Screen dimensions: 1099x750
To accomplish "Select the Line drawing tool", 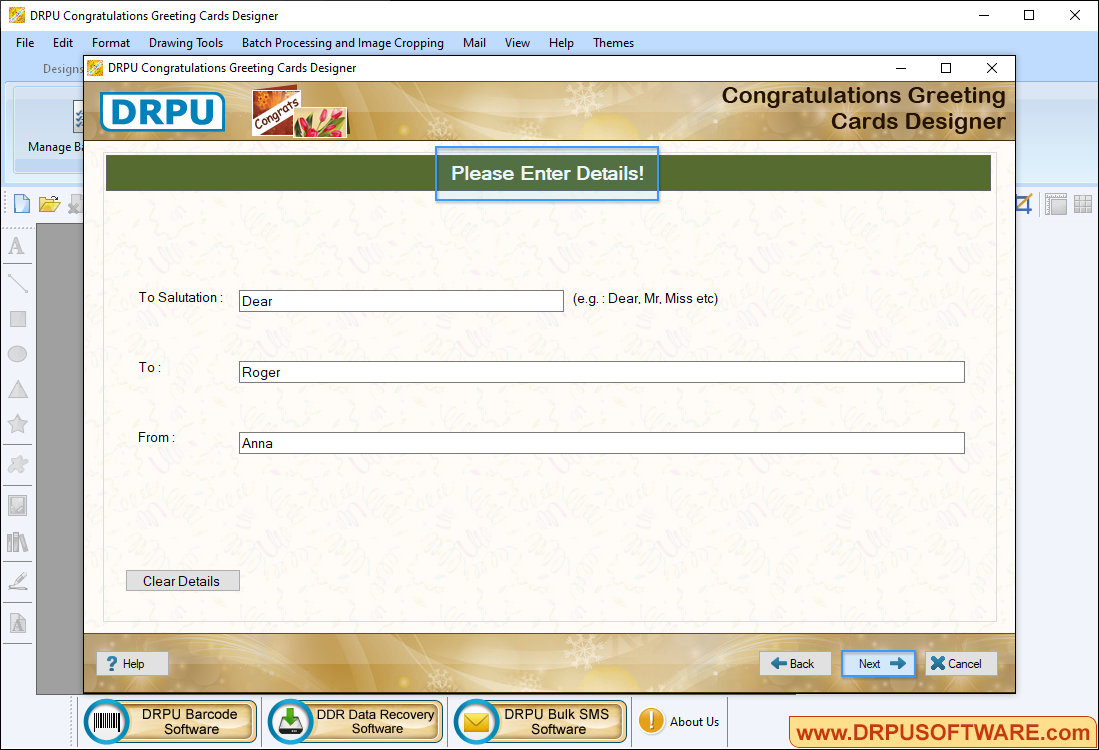I will (16, 283).
